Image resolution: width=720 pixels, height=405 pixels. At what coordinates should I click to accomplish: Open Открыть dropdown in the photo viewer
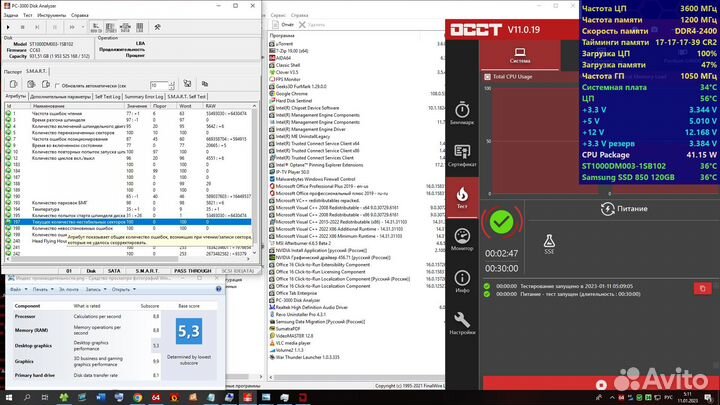(124, 290)
